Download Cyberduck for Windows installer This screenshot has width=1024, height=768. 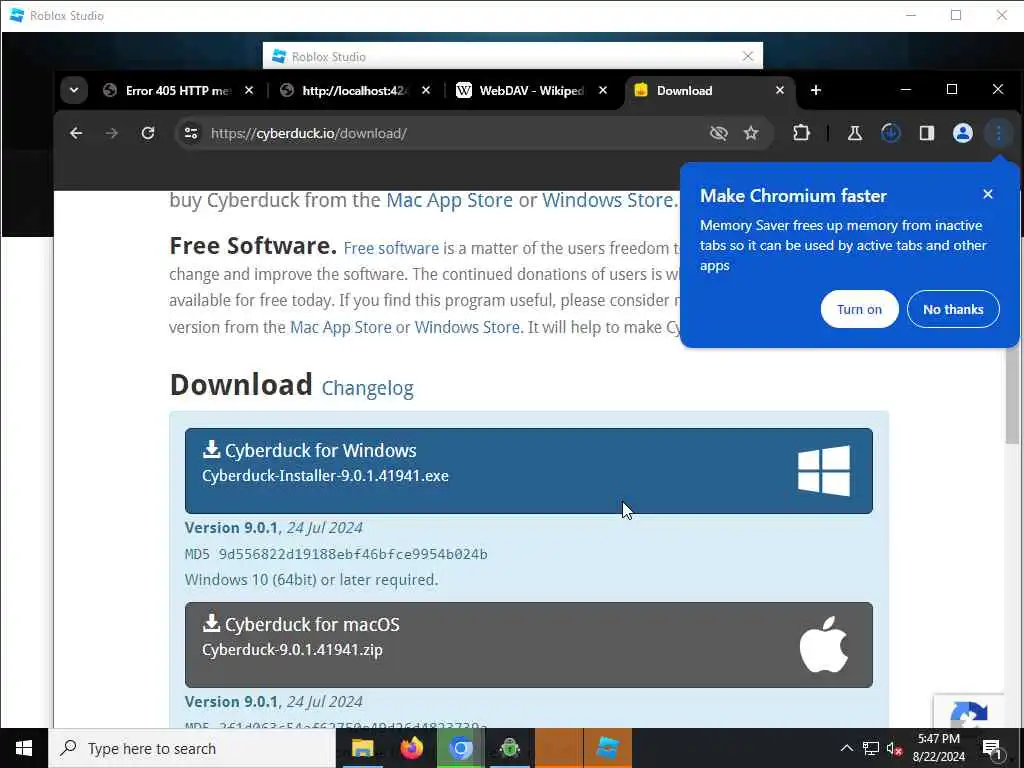point(528,471)
